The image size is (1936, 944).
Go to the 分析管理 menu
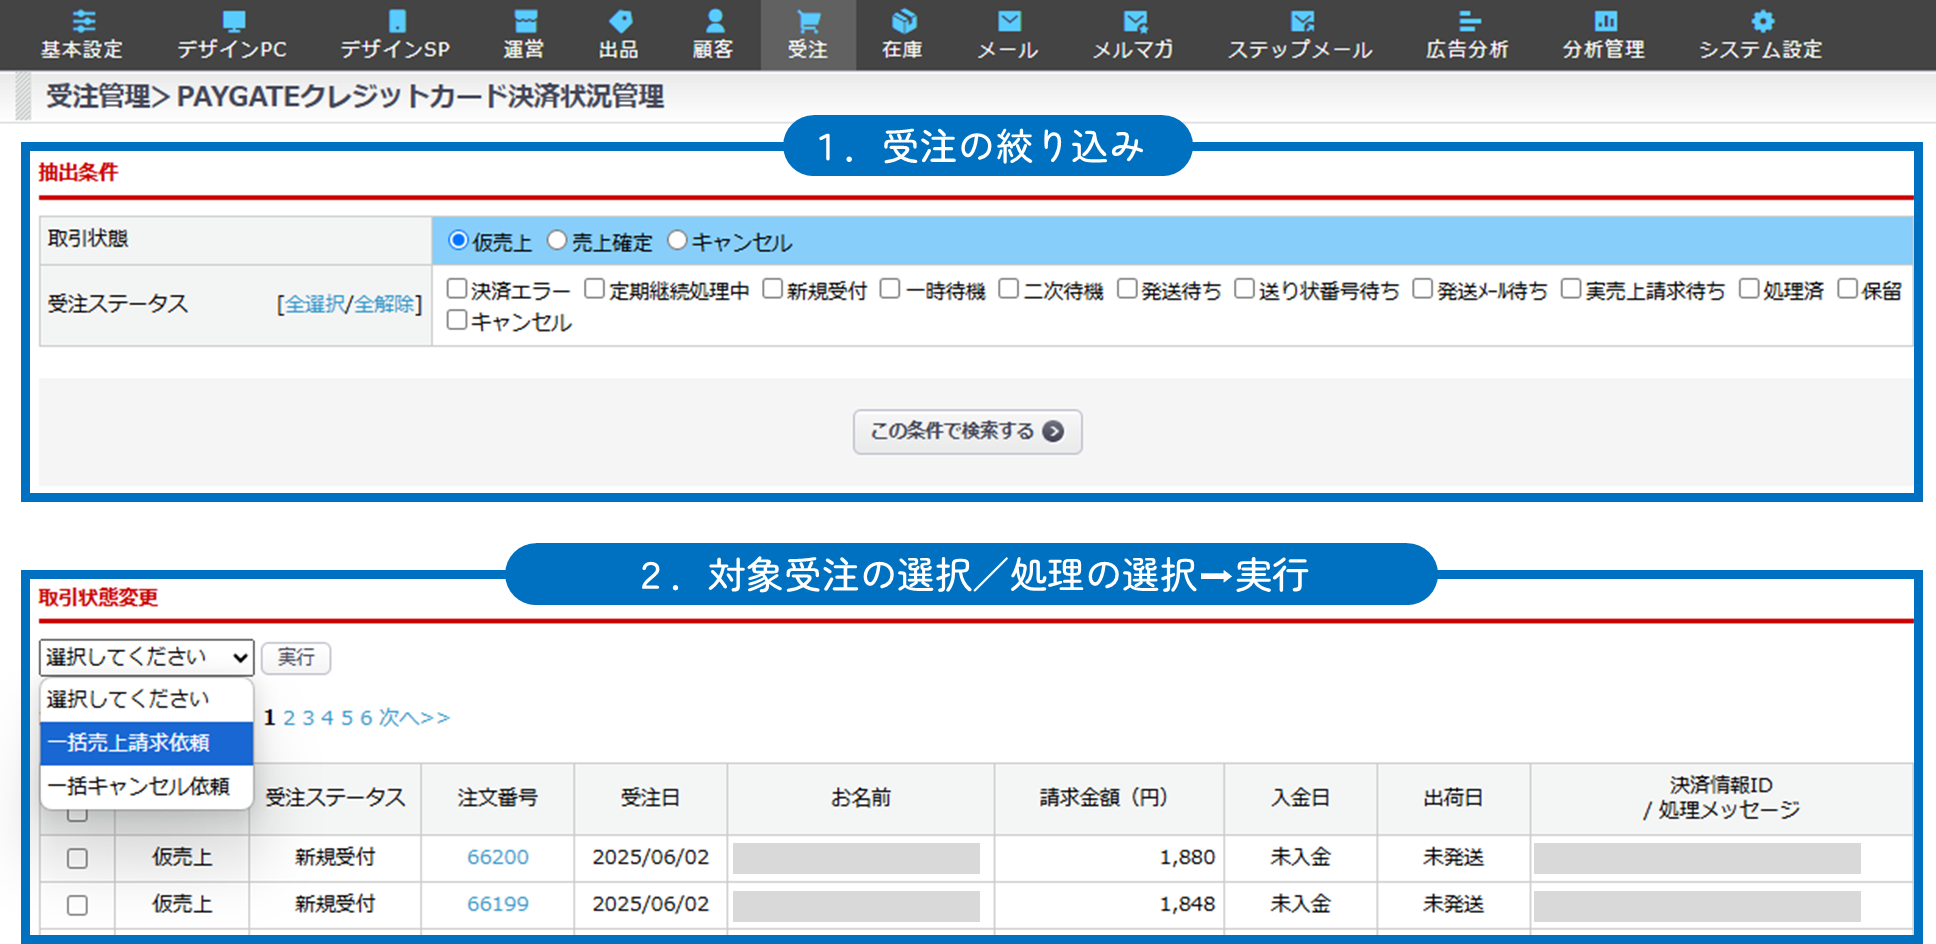coord(1604,35)
